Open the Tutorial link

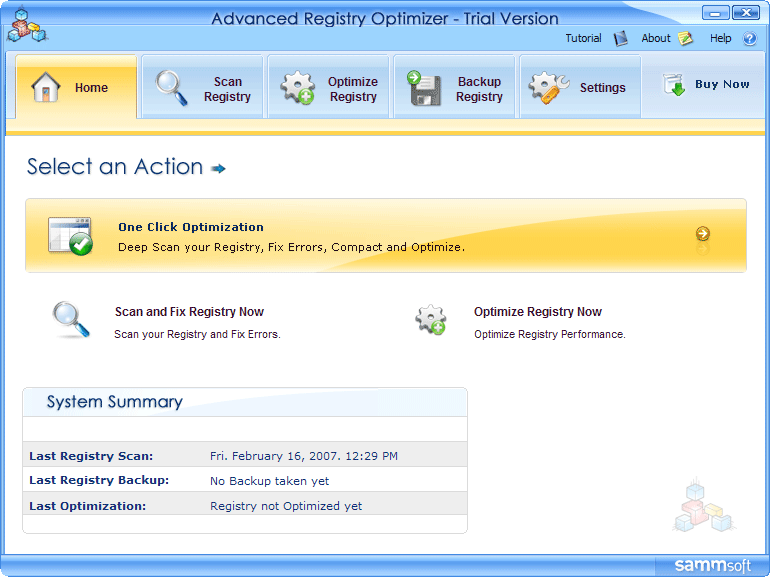[583, 38]
